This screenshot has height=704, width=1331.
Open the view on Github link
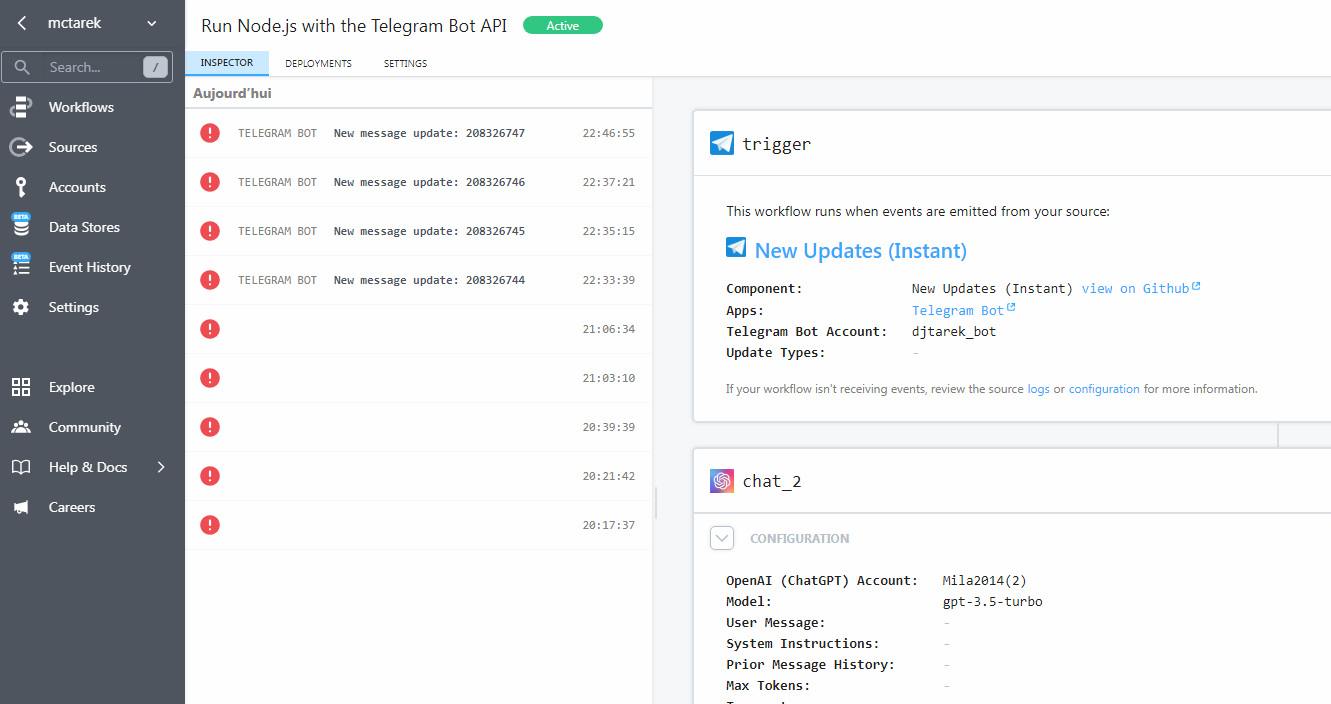[1140, 288]
